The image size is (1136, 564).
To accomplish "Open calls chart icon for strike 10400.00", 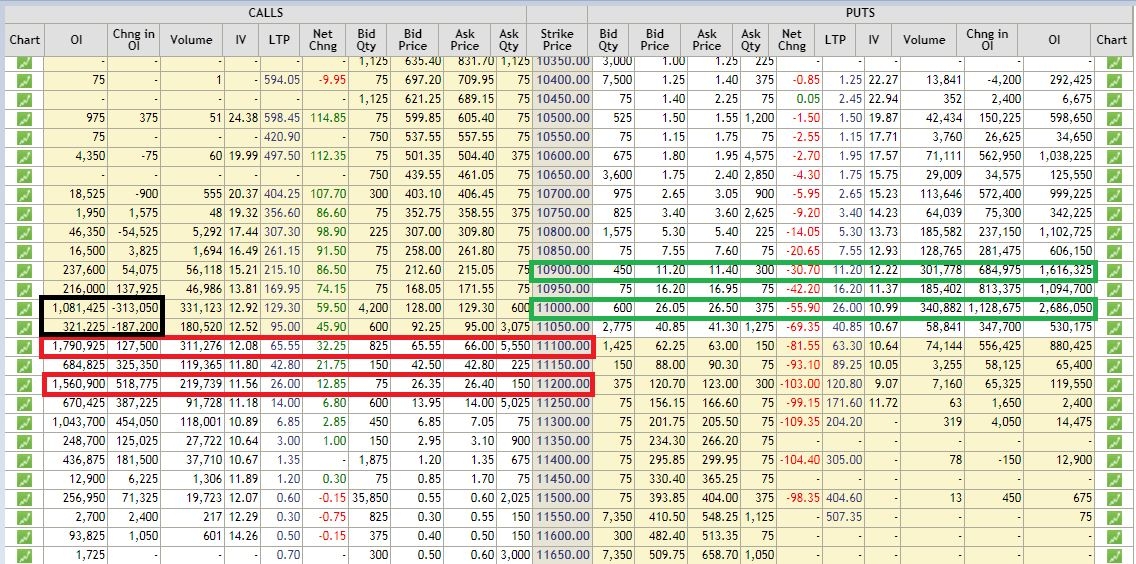I will click(x=25, y=82).
